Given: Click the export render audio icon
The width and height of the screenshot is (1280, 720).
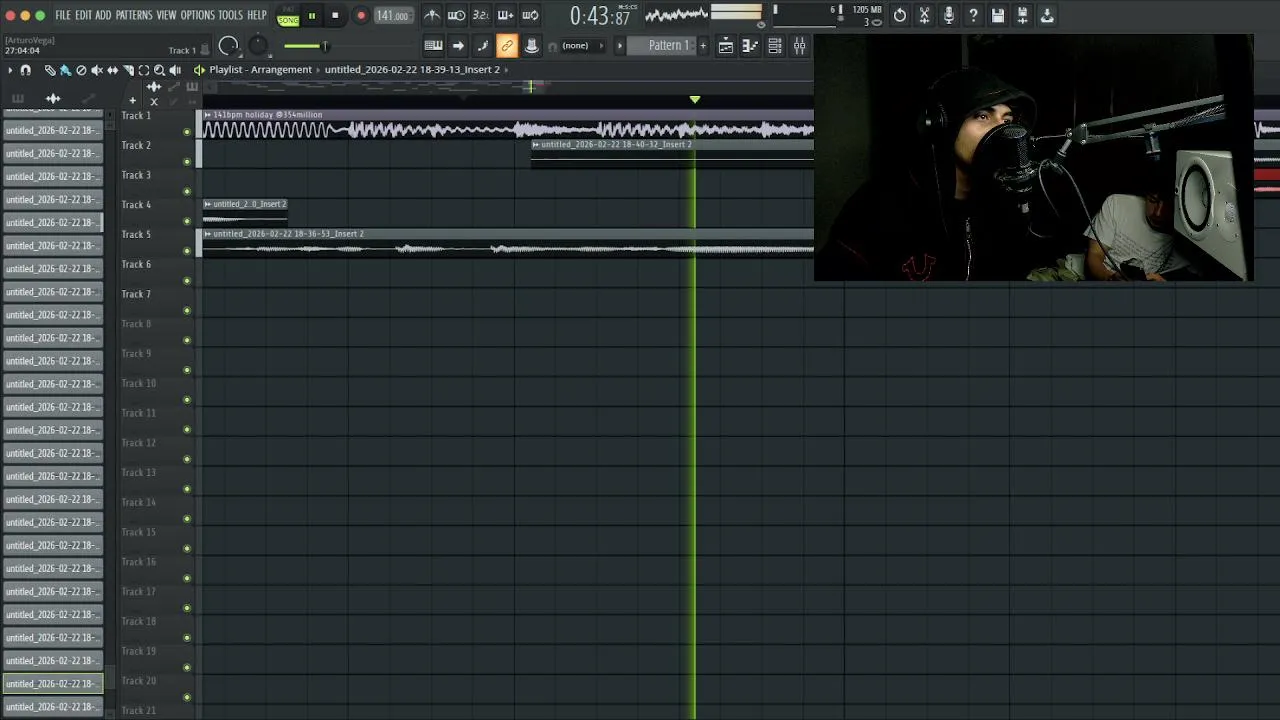Looking at the screenshot, I should (x=1022, y=15).
